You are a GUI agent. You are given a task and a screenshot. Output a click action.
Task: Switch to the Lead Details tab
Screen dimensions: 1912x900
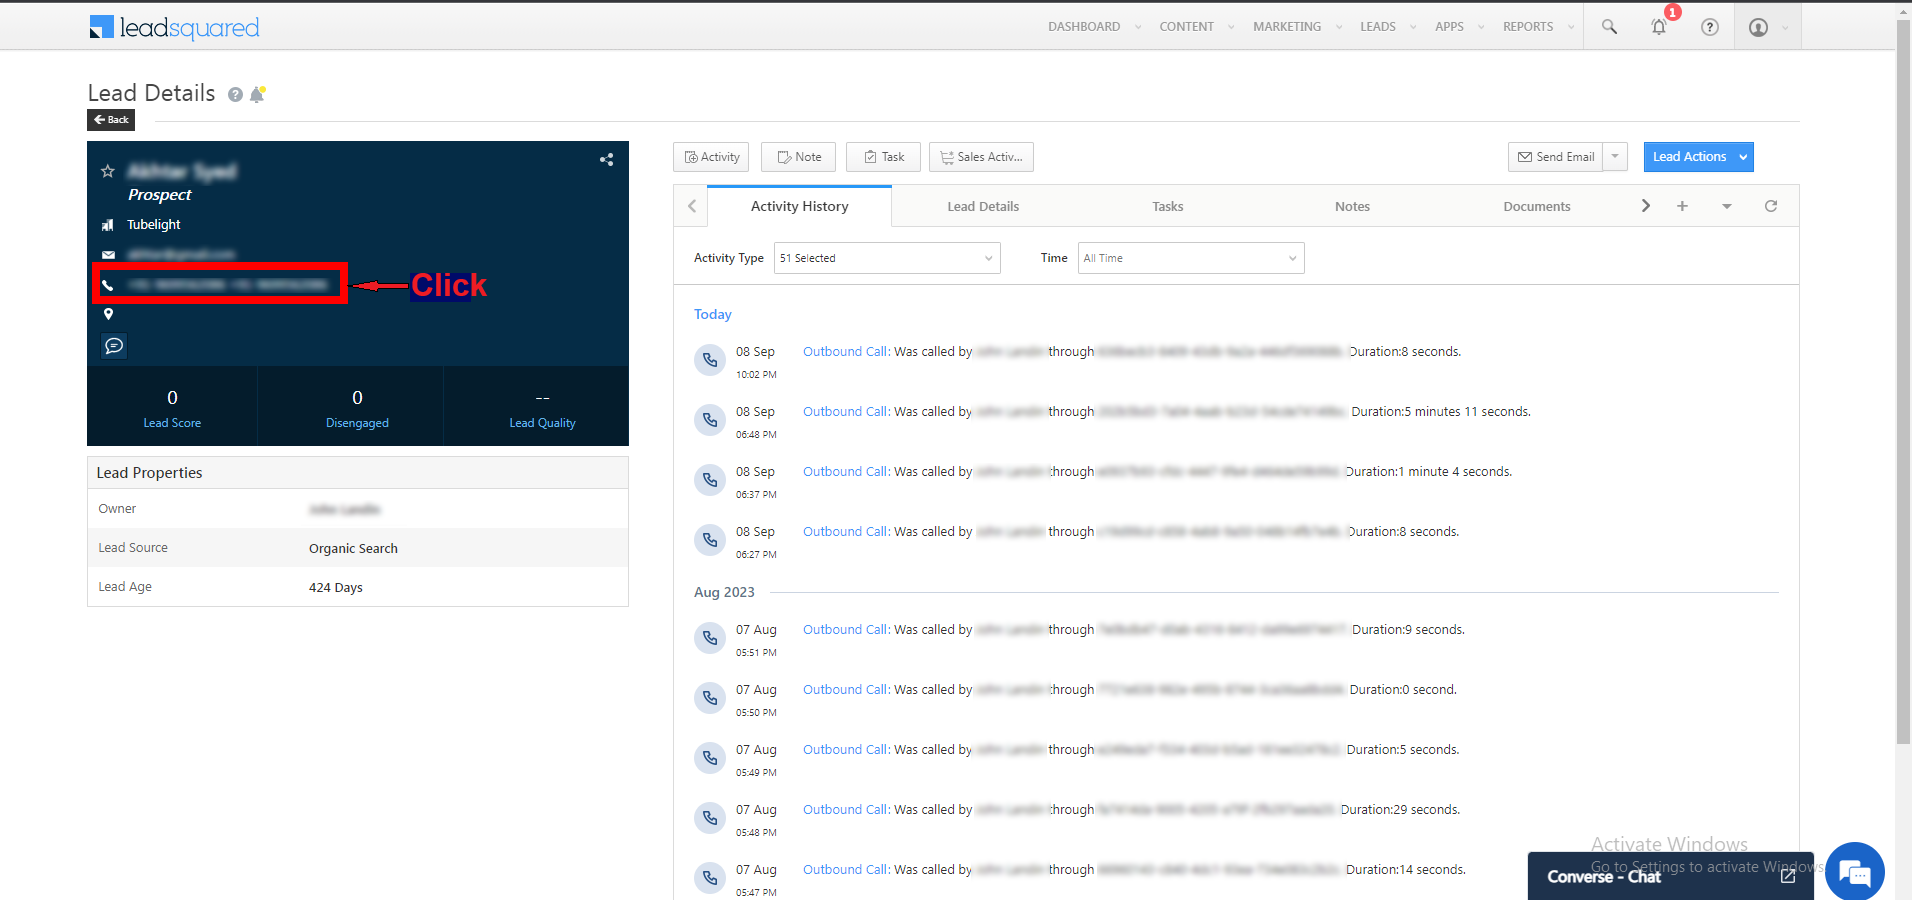[x=983, y=207]
